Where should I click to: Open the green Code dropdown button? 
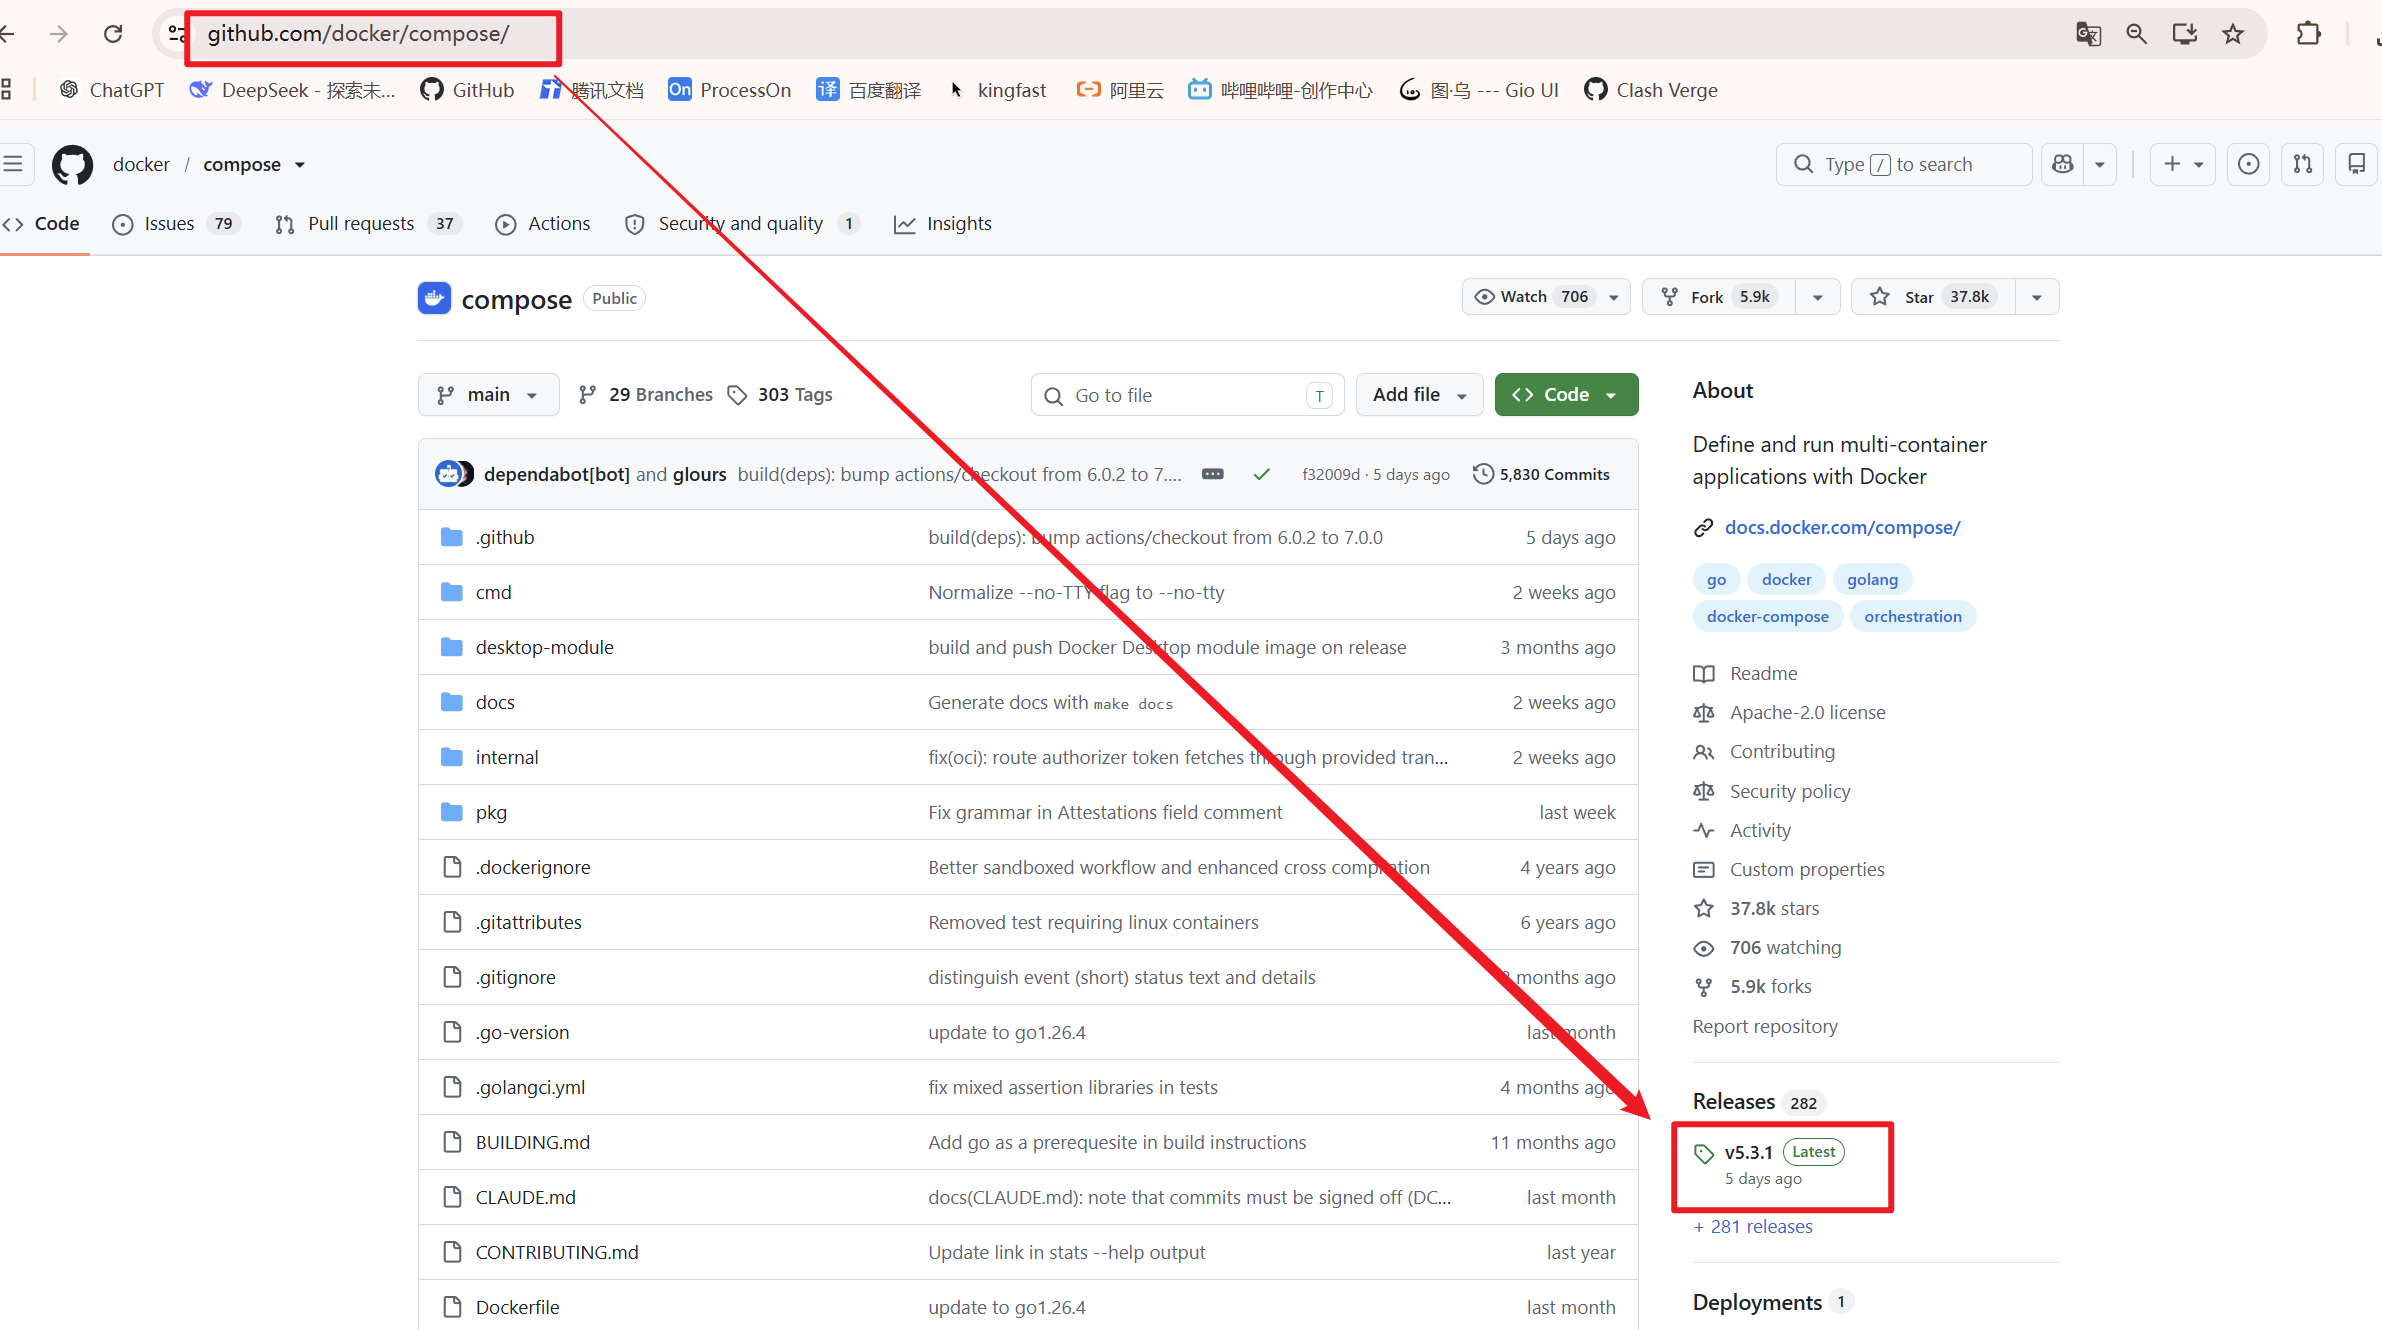[1566, 395]
